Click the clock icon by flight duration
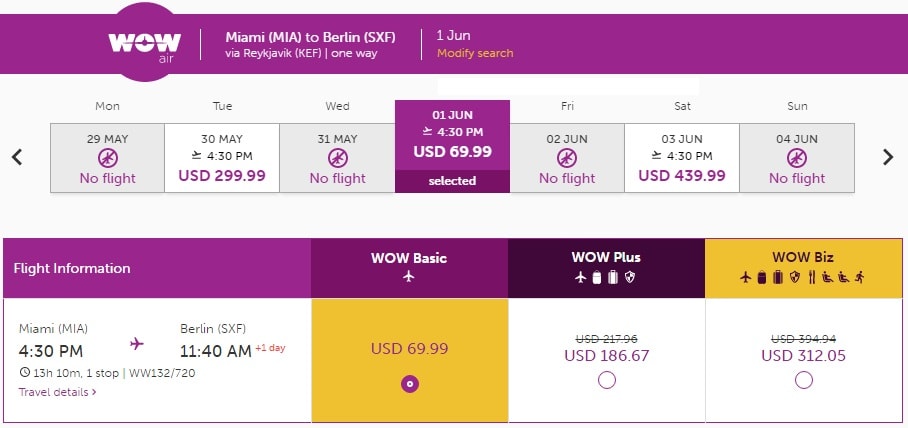Screen dimensions: 908x428 coord(24,372)
